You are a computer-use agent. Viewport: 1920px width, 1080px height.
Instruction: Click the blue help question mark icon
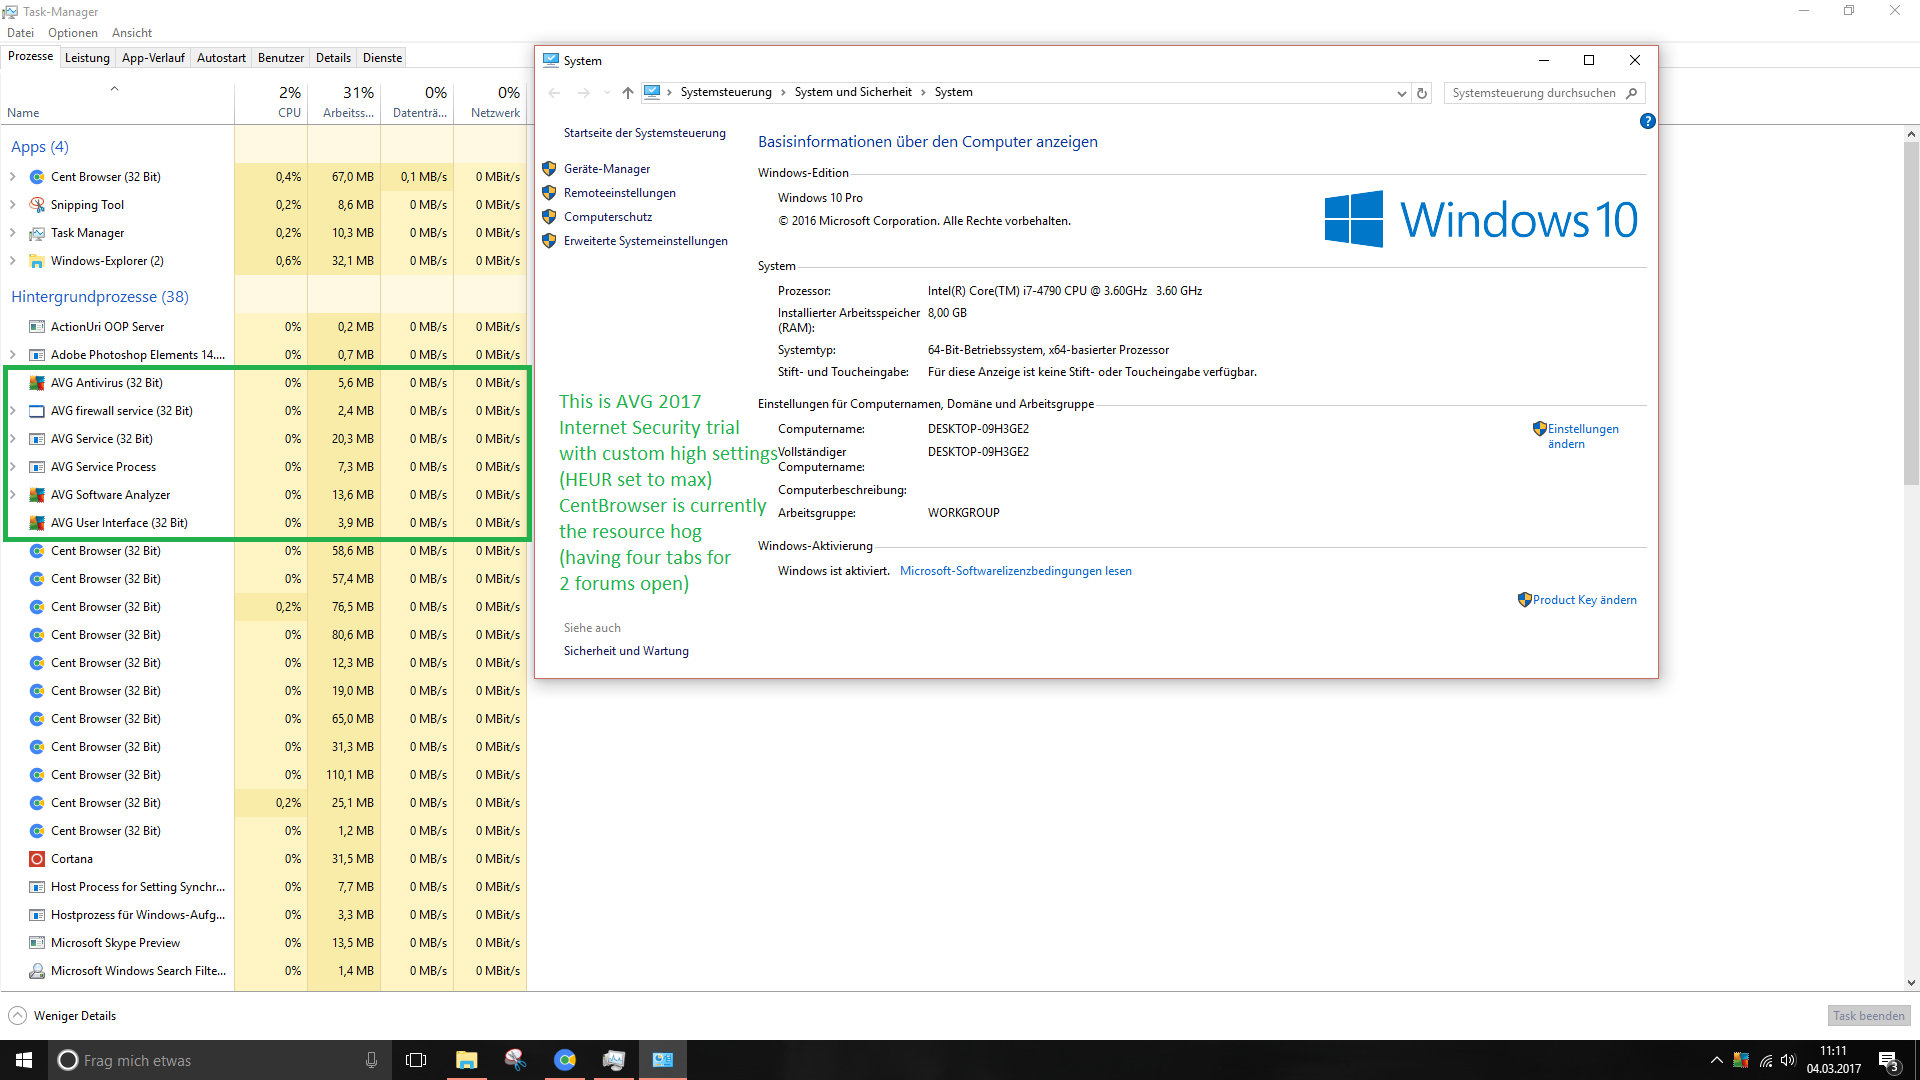pyautogui.click(x=1647, y=121)
